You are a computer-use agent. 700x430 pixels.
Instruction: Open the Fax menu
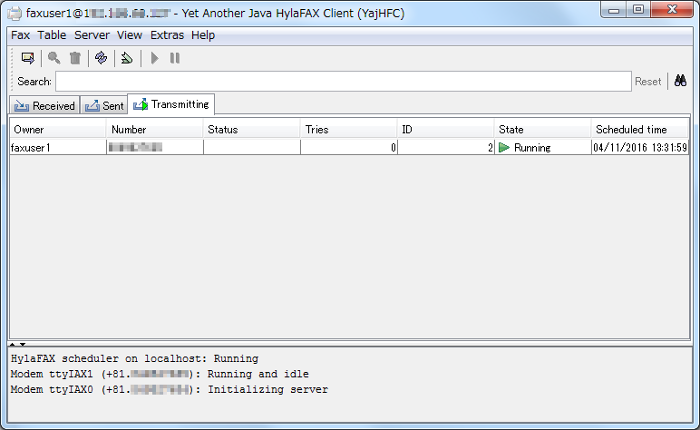(x=21, y=35)
